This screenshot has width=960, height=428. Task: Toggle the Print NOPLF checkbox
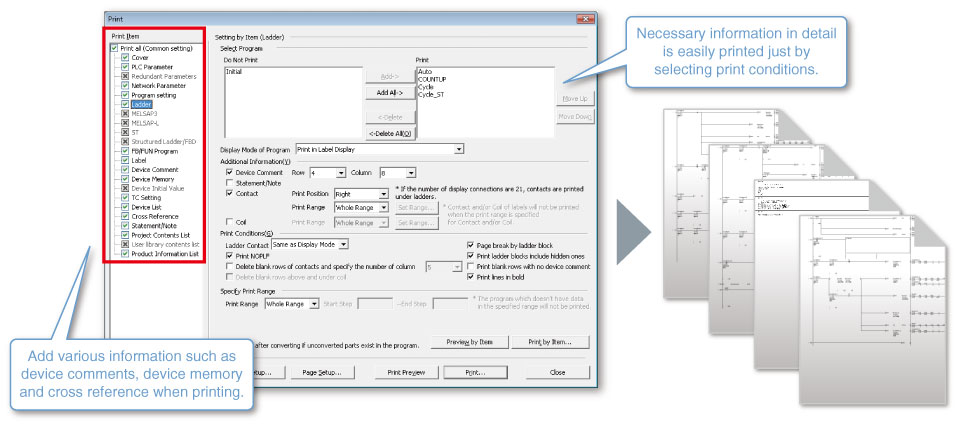tap(230, 255)
